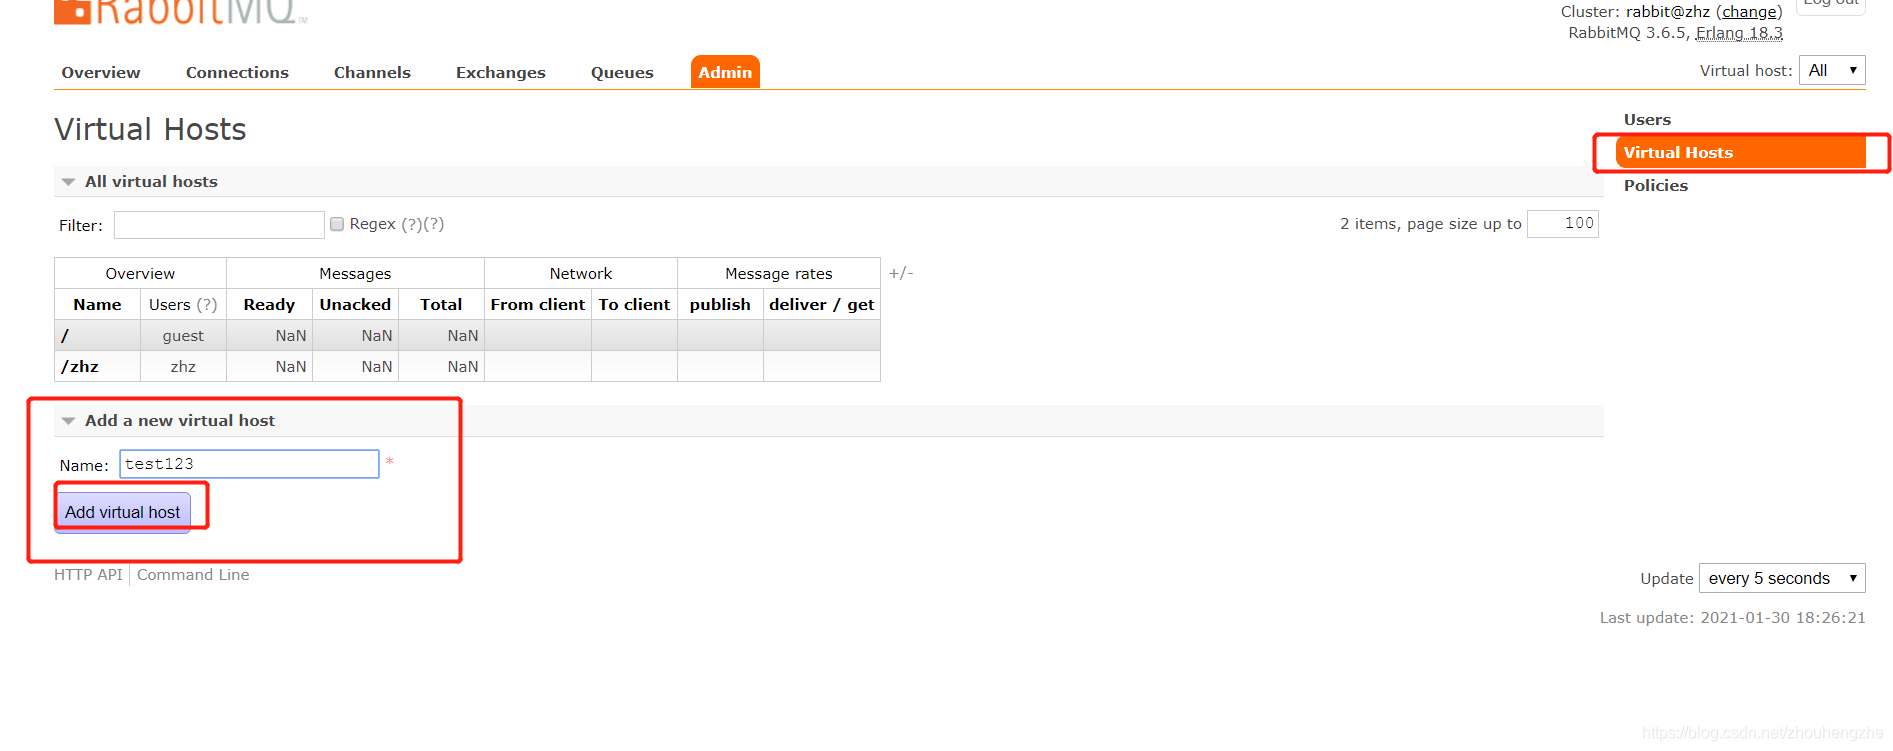Image resolution: width=1893 pixels, height=751 pixels.
Task: Sort by the Unacked column header
Action: click(355, 304)
